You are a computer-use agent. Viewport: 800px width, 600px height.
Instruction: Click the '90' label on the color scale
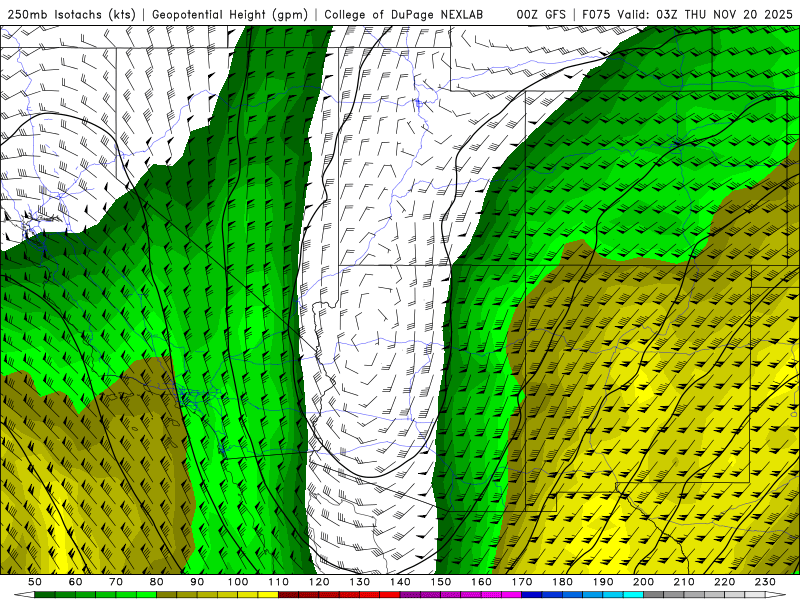pos(197,582)
